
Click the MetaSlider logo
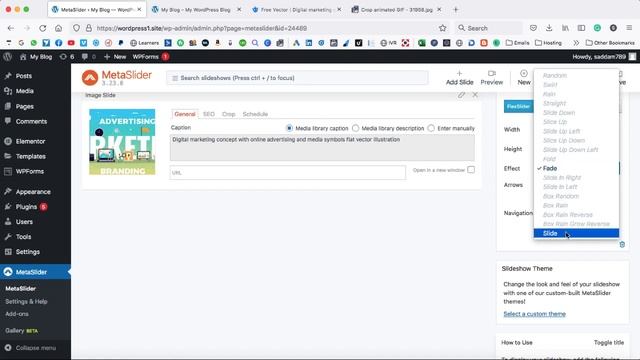coord(117,78)
